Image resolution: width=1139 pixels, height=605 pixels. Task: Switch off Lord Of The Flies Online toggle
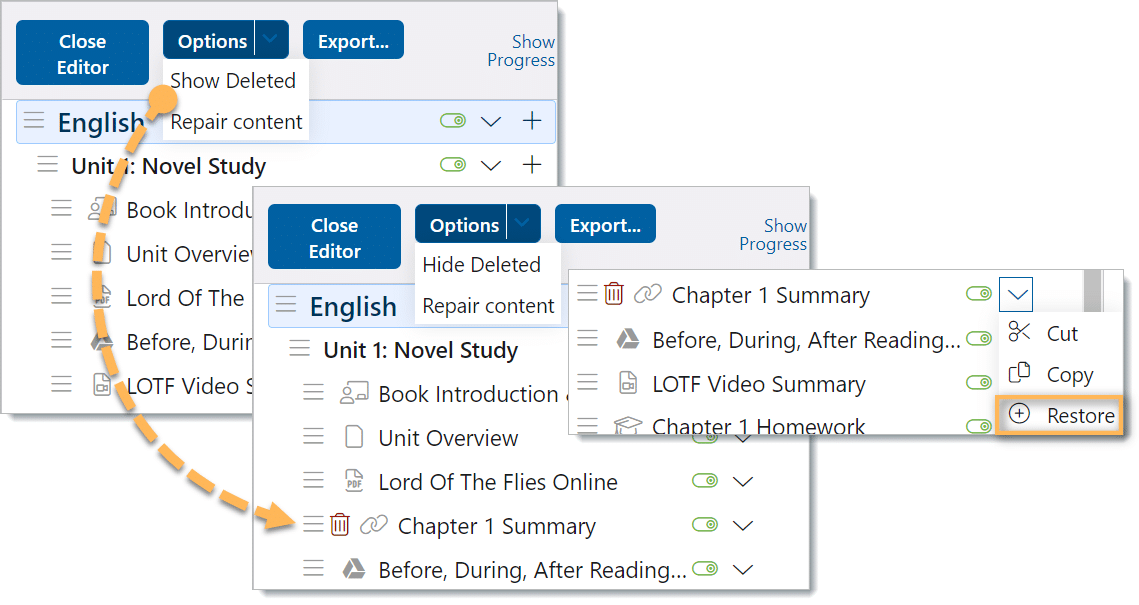705,482
